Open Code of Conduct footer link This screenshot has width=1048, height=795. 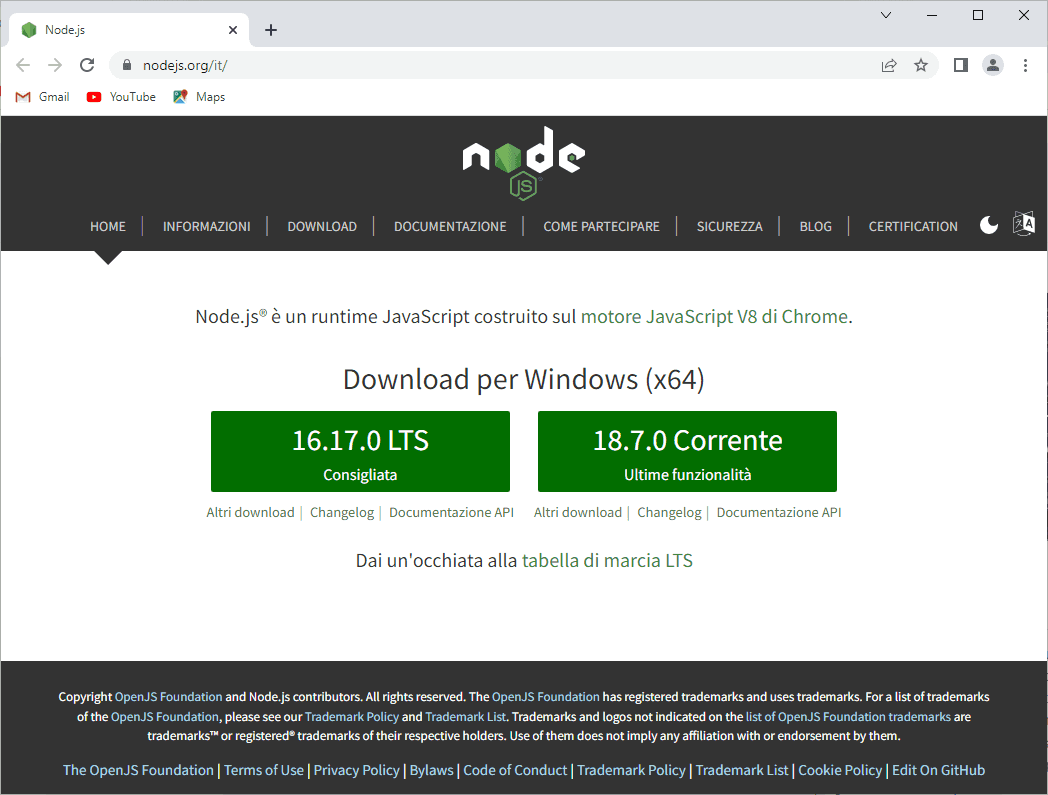[515, 770]
